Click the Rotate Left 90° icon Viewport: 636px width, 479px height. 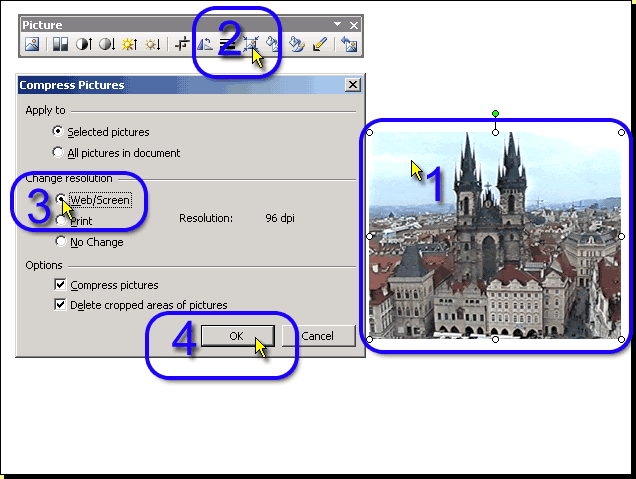pyautogui.click(x=205, y=44)
